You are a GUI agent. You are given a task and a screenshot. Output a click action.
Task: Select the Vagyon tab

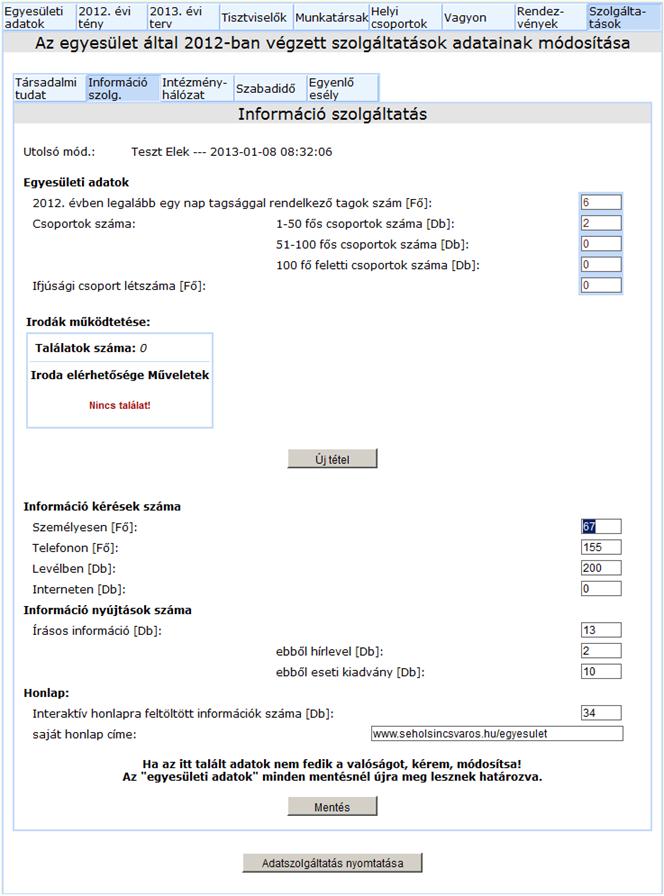point(478,17)
